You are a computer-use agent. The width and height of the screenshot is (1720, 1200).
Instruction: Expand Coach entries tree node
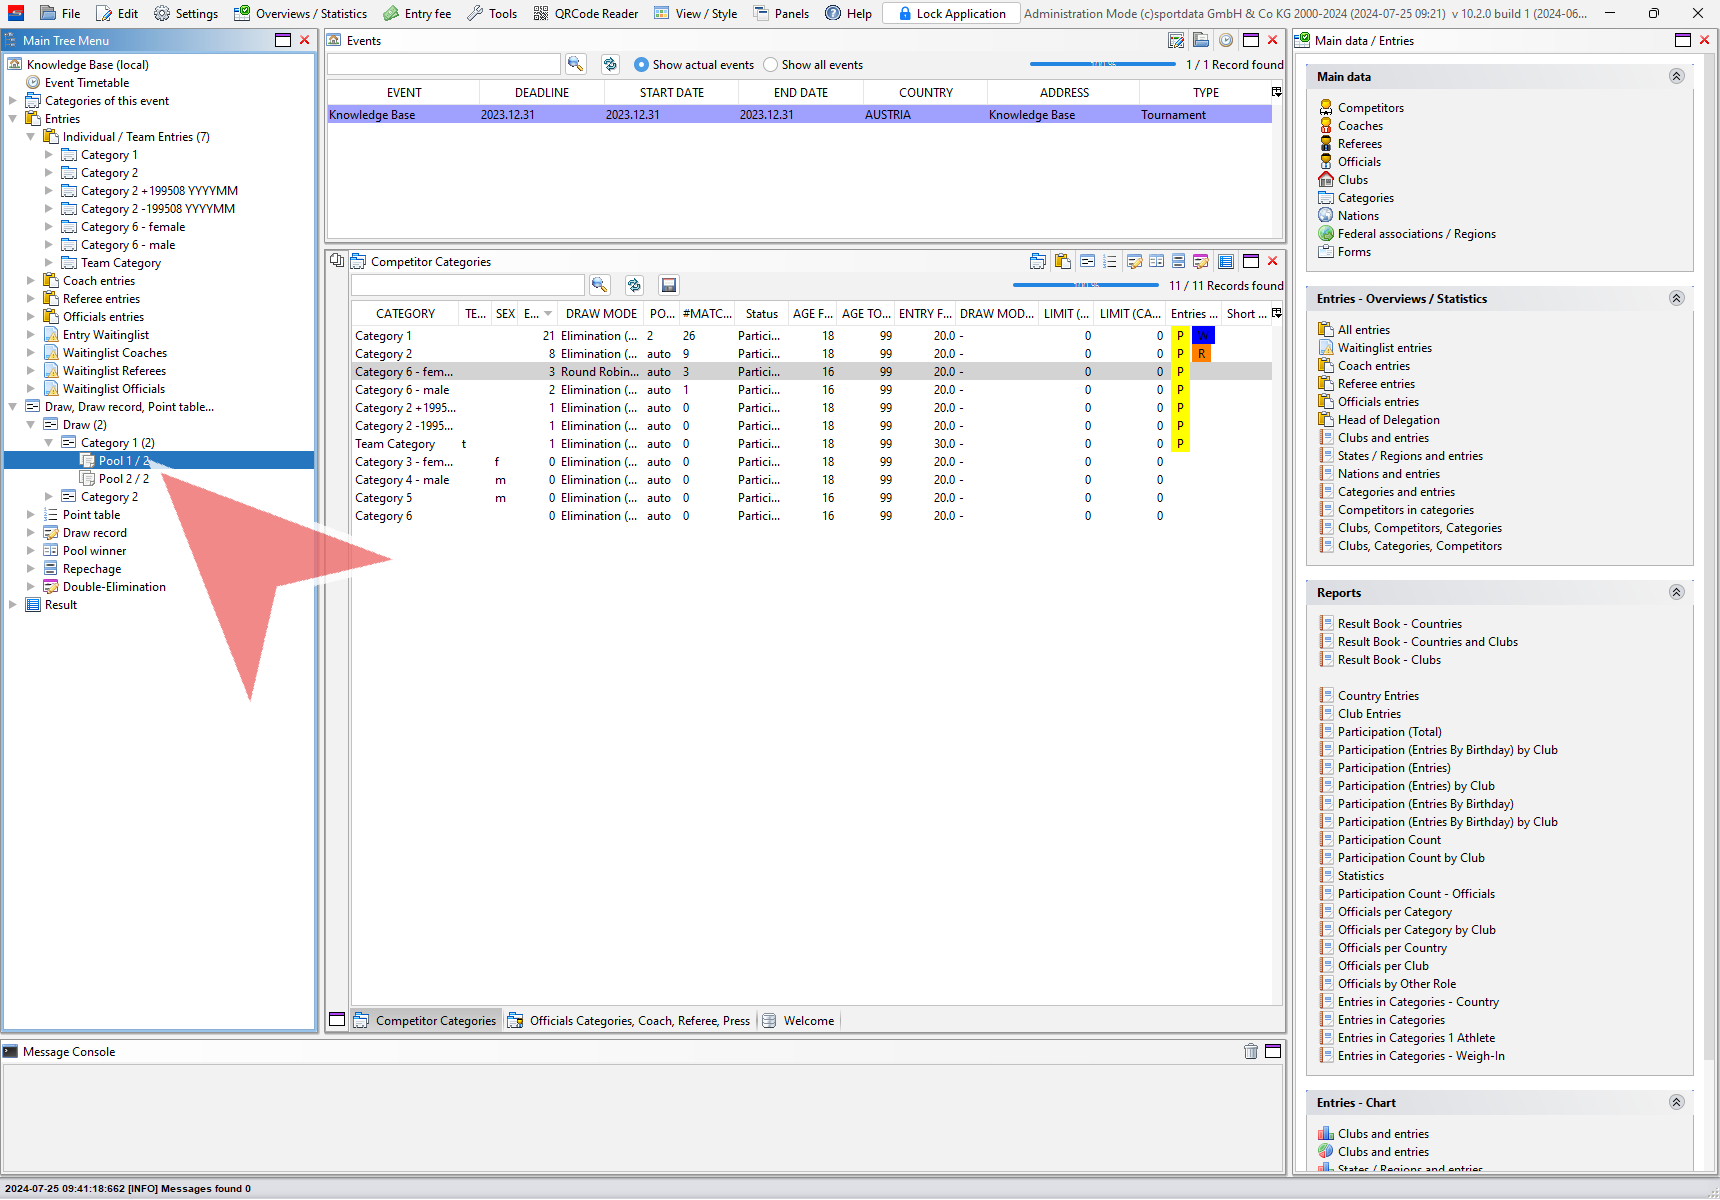coord(31,281)
